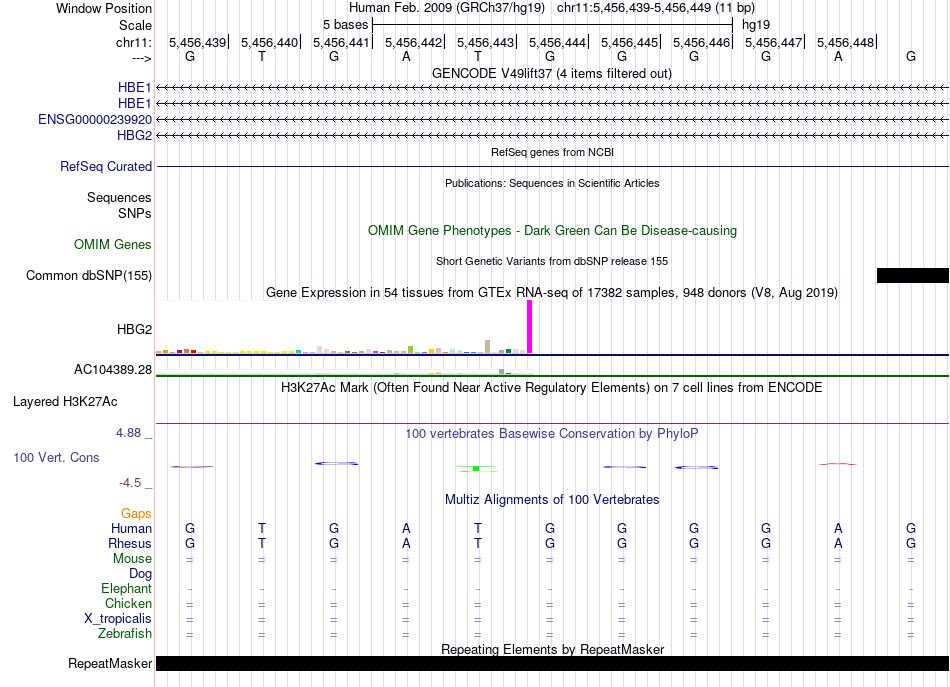Click the Common dbSNP(155) label
This screenshot has height=687, width=950.
point(89,275)
